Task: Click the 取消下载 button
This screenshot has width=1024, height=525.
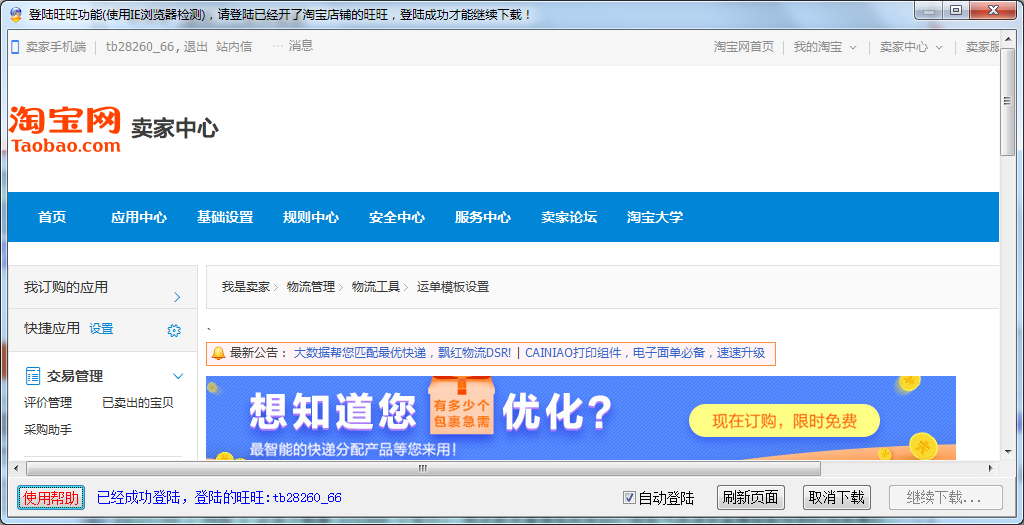Action: (837, 498)
